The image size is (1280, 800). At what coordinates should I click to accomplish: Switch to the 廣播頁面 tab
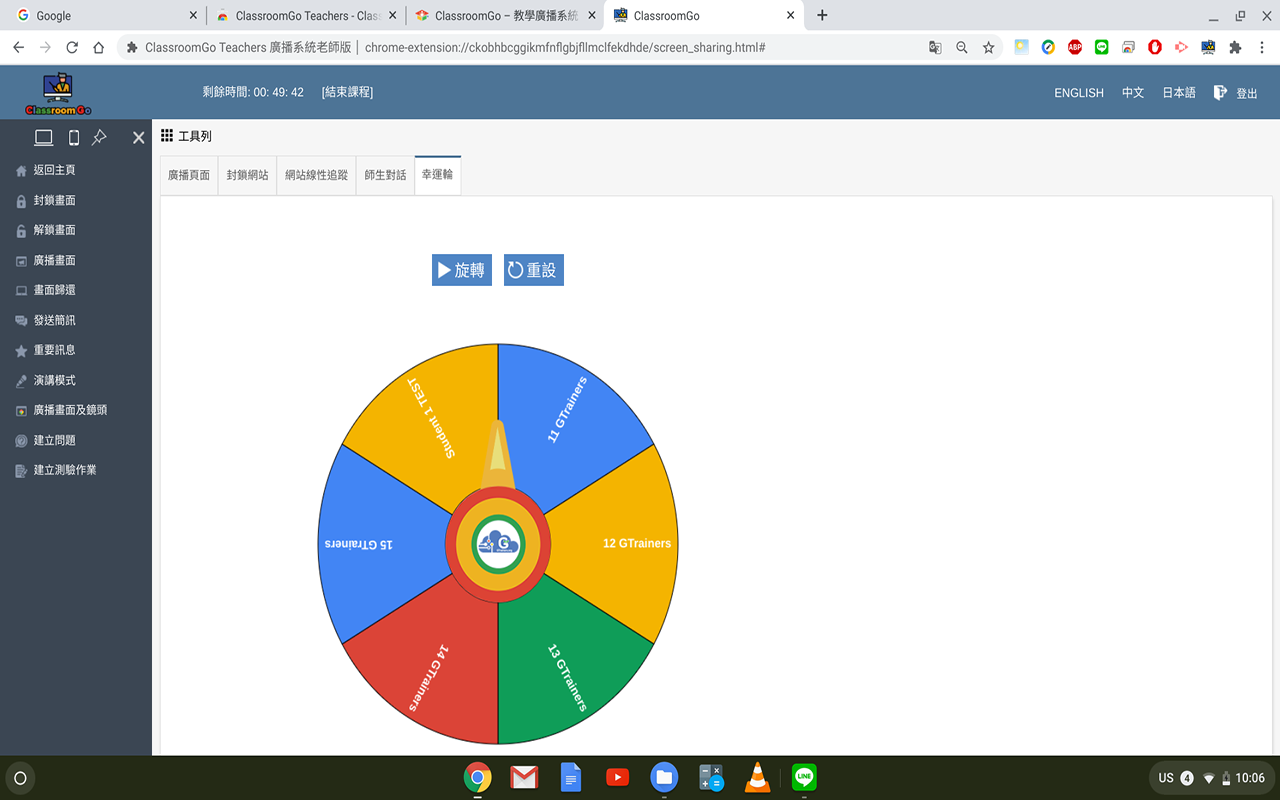[x=189, y=175]
